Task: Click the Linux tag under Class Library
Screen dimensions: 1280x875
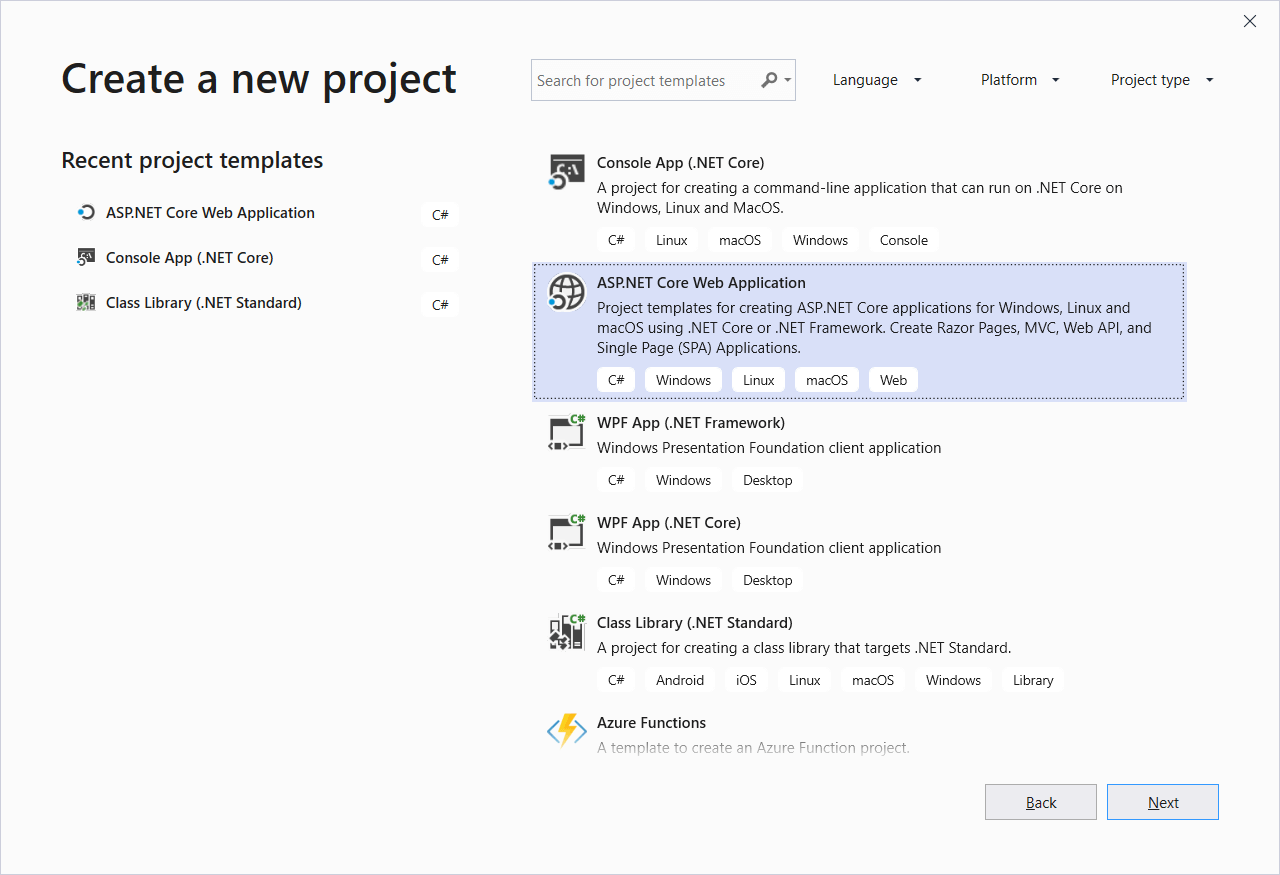Action: pyautogui.click(x=804, y=680)
